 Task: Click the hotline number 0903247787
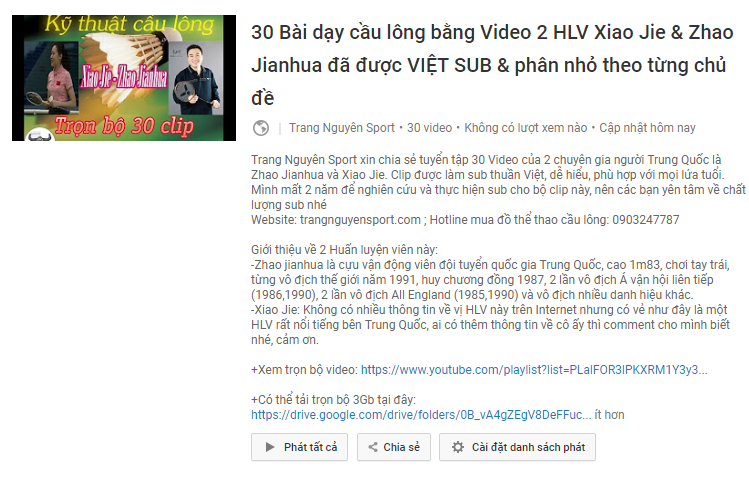pos(646,220)
